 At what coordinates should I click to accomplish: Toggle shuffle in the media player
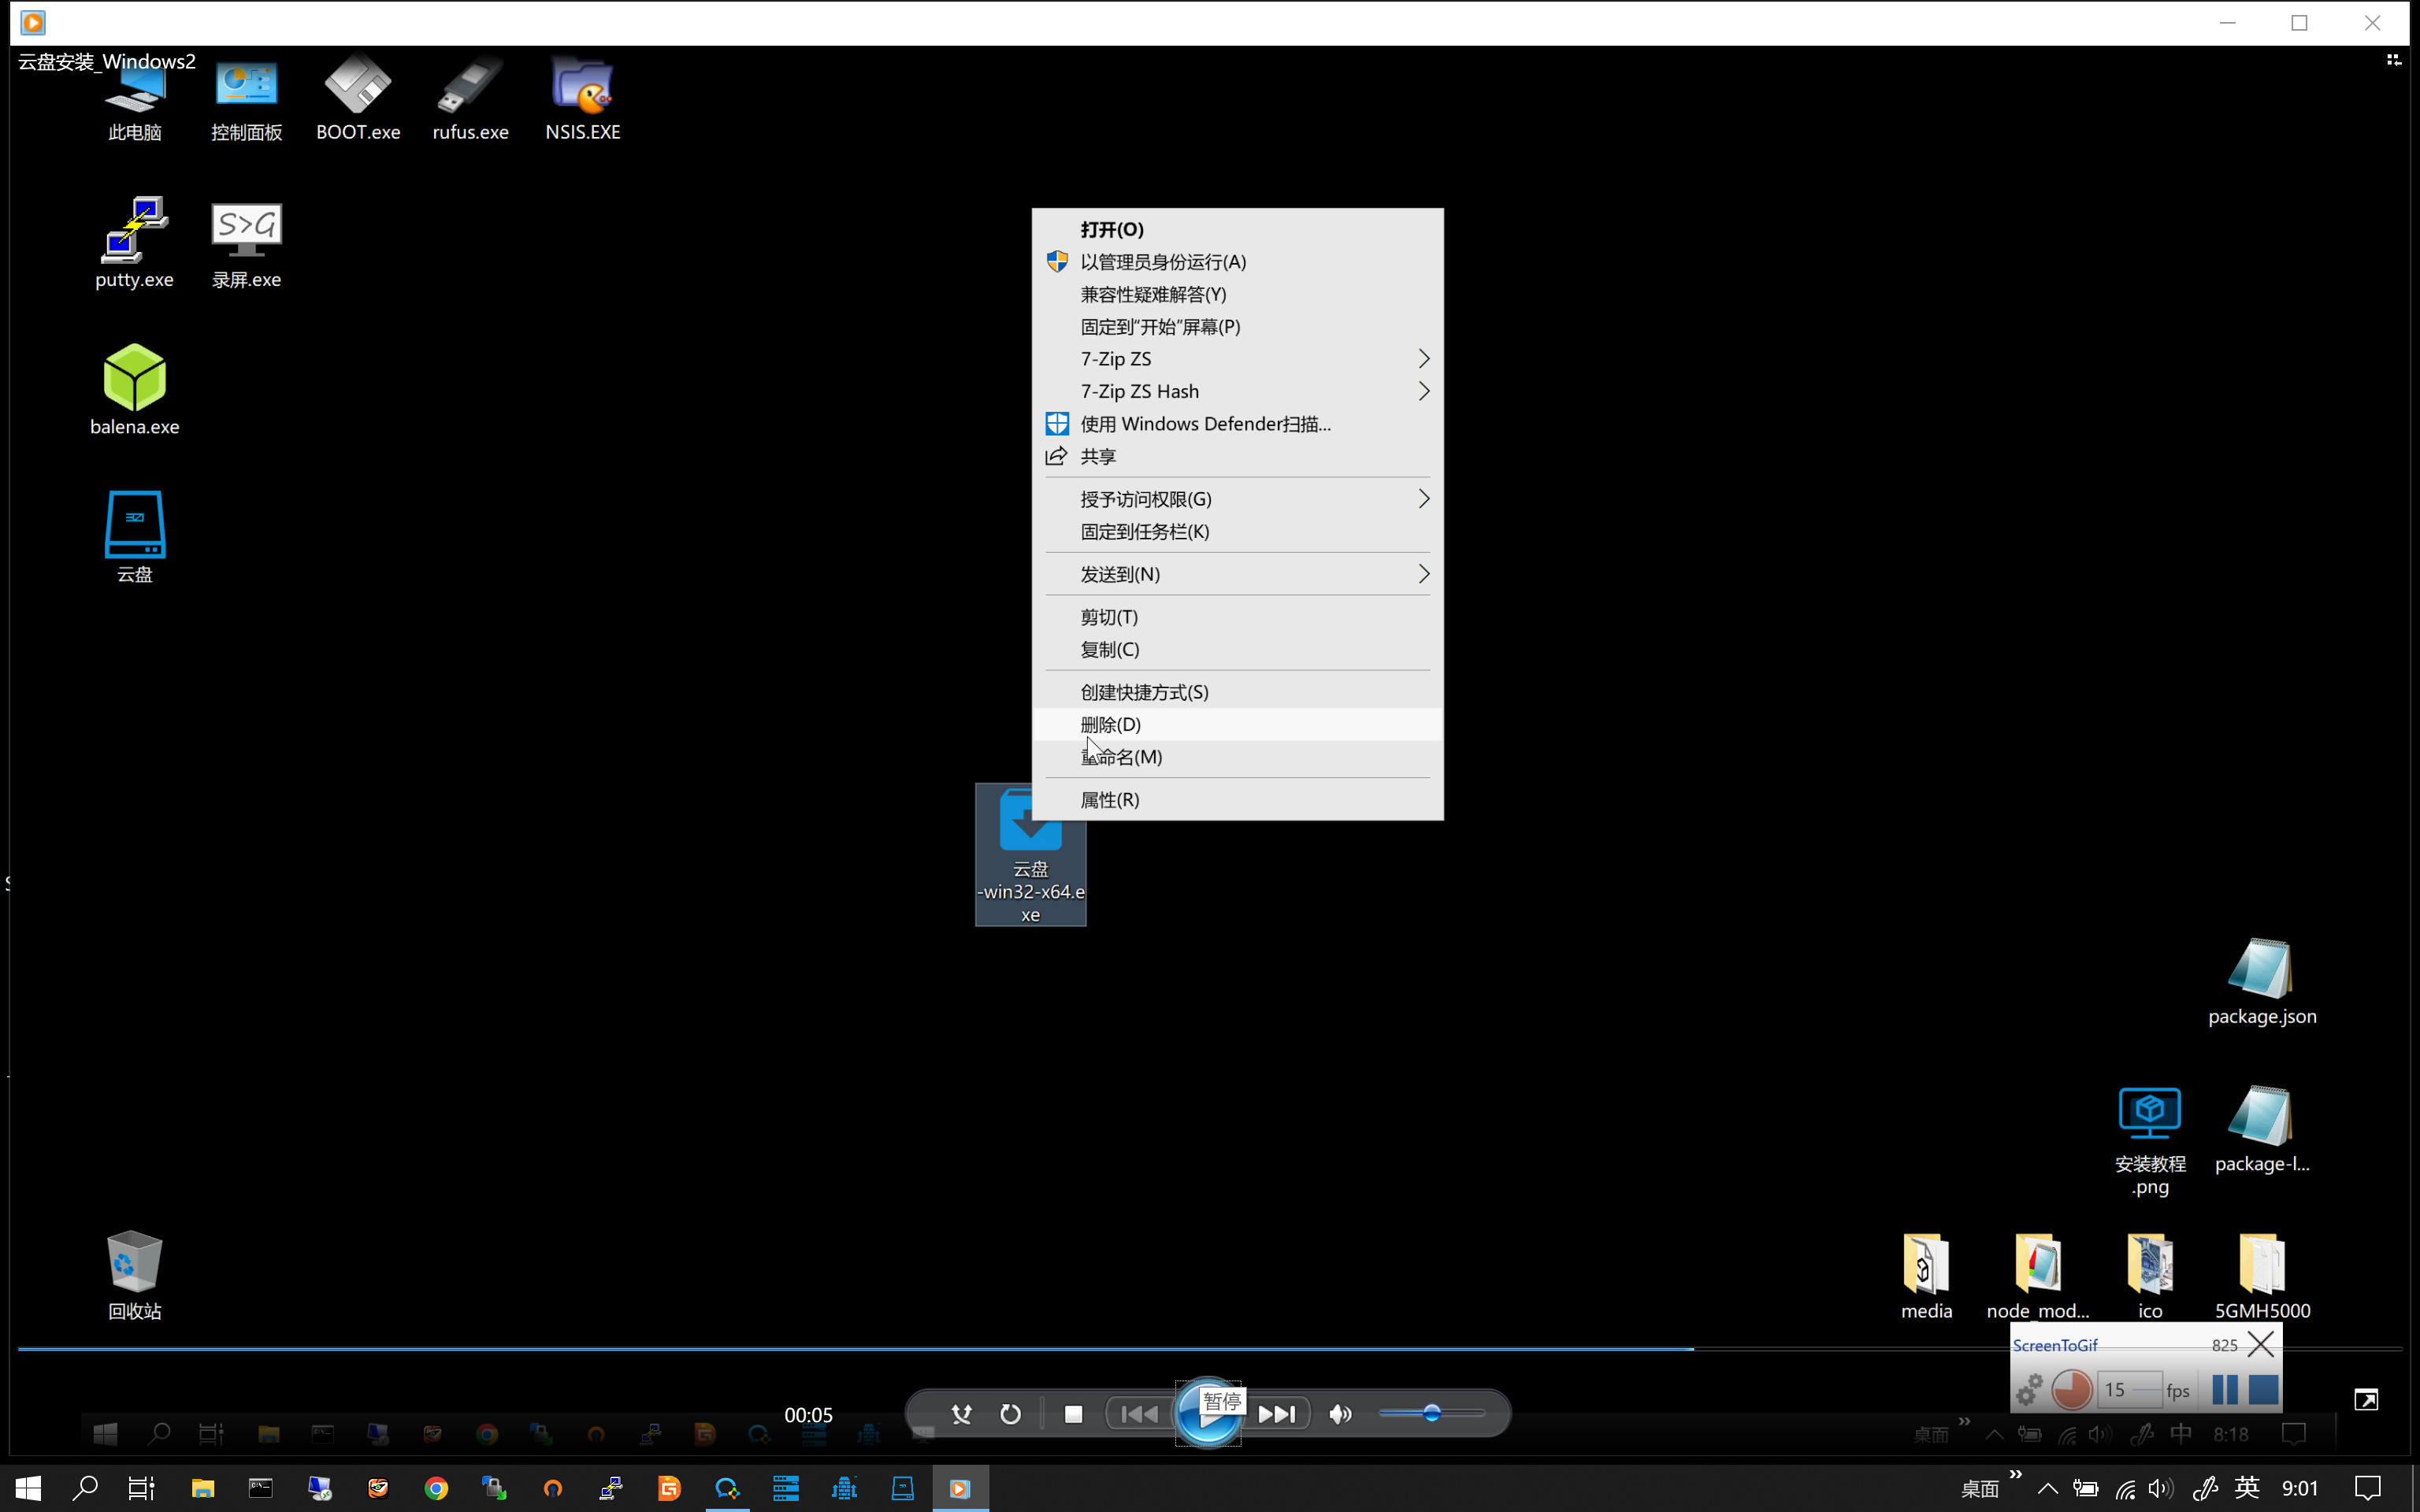(961, 1414)
